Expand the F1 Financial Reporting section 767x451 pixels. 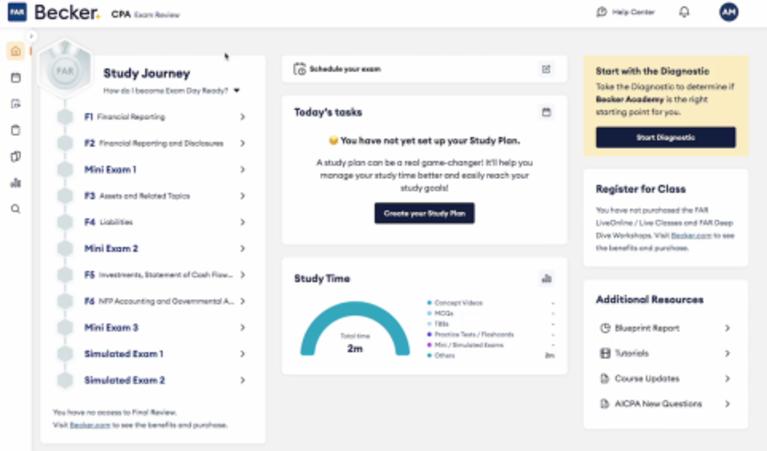click(242, 117)
